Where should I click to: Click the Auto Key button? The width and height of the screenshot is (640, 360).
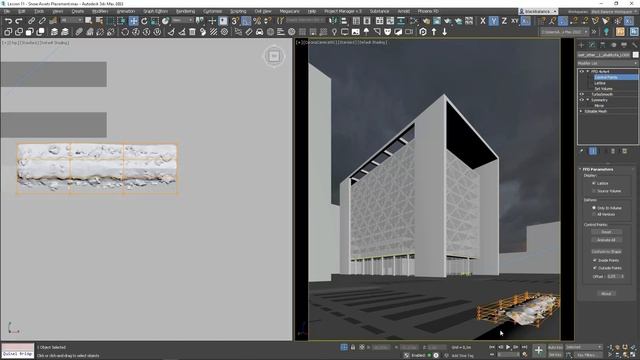pos(555,347)
